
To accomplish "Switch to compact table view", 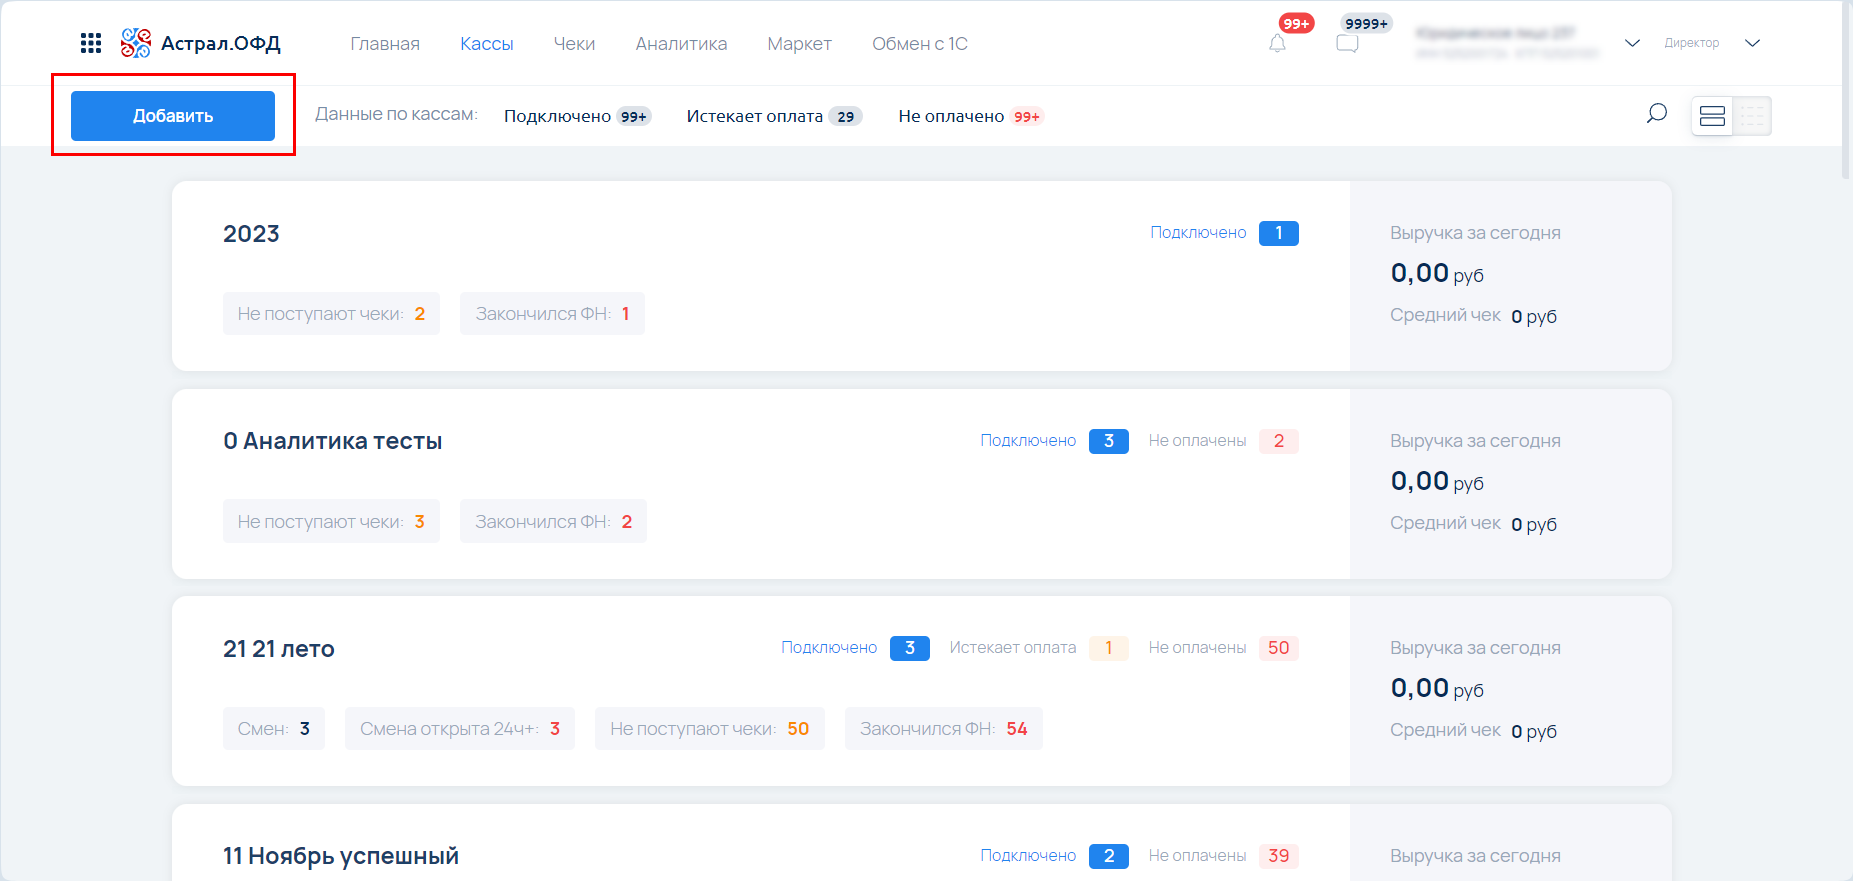I will point(1751,116).
